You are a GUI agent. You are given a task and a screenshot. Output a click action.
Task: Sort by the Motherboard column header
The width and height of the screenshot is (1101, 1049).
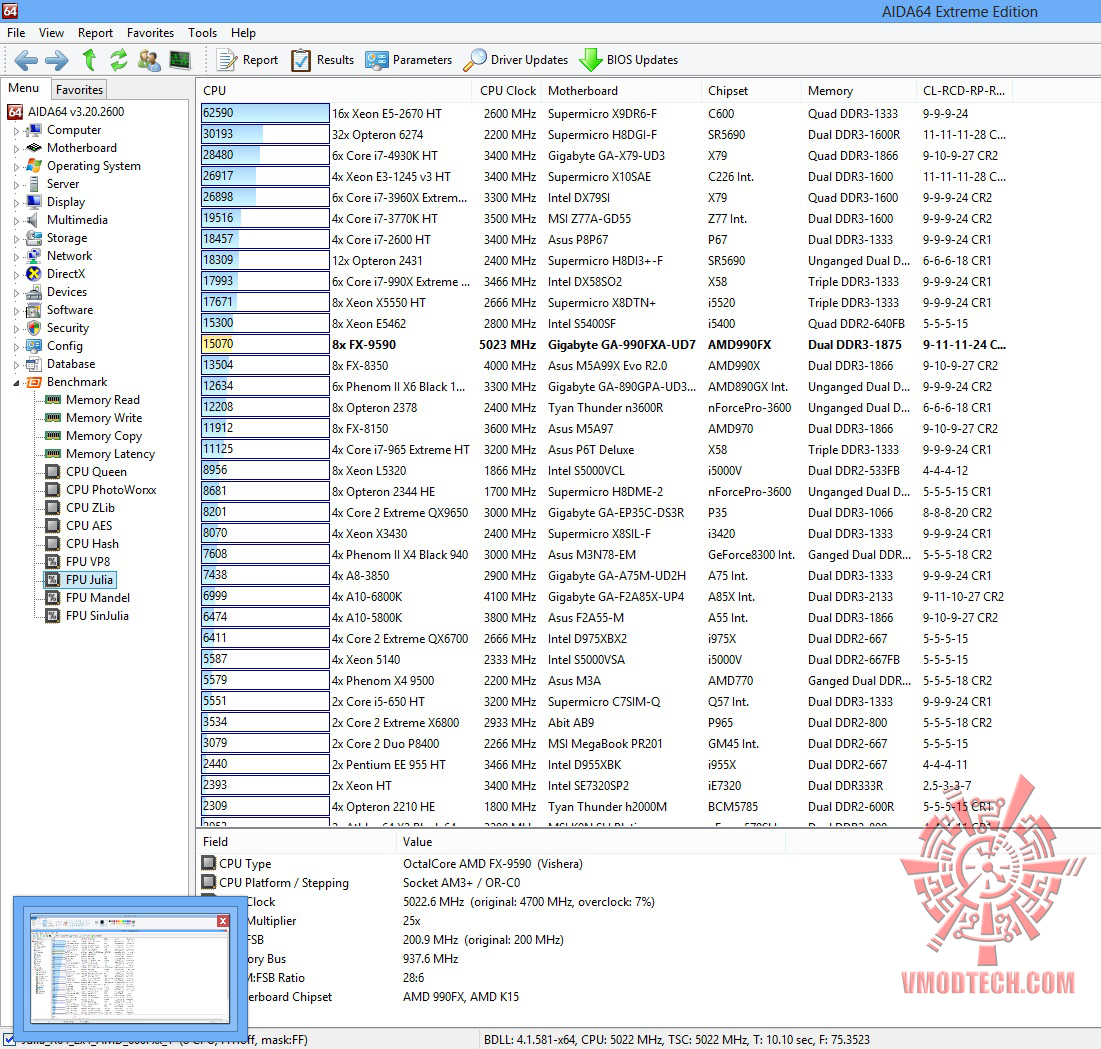point(622,91)
